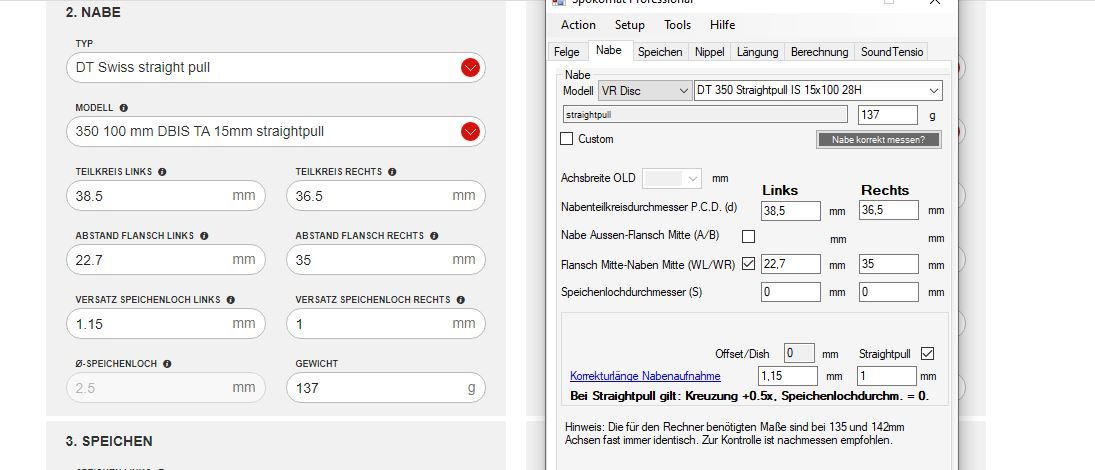The image size is (1095, 470).
Task: Open the Action menu in Spokomat
Action: click(x=578, y=25)
